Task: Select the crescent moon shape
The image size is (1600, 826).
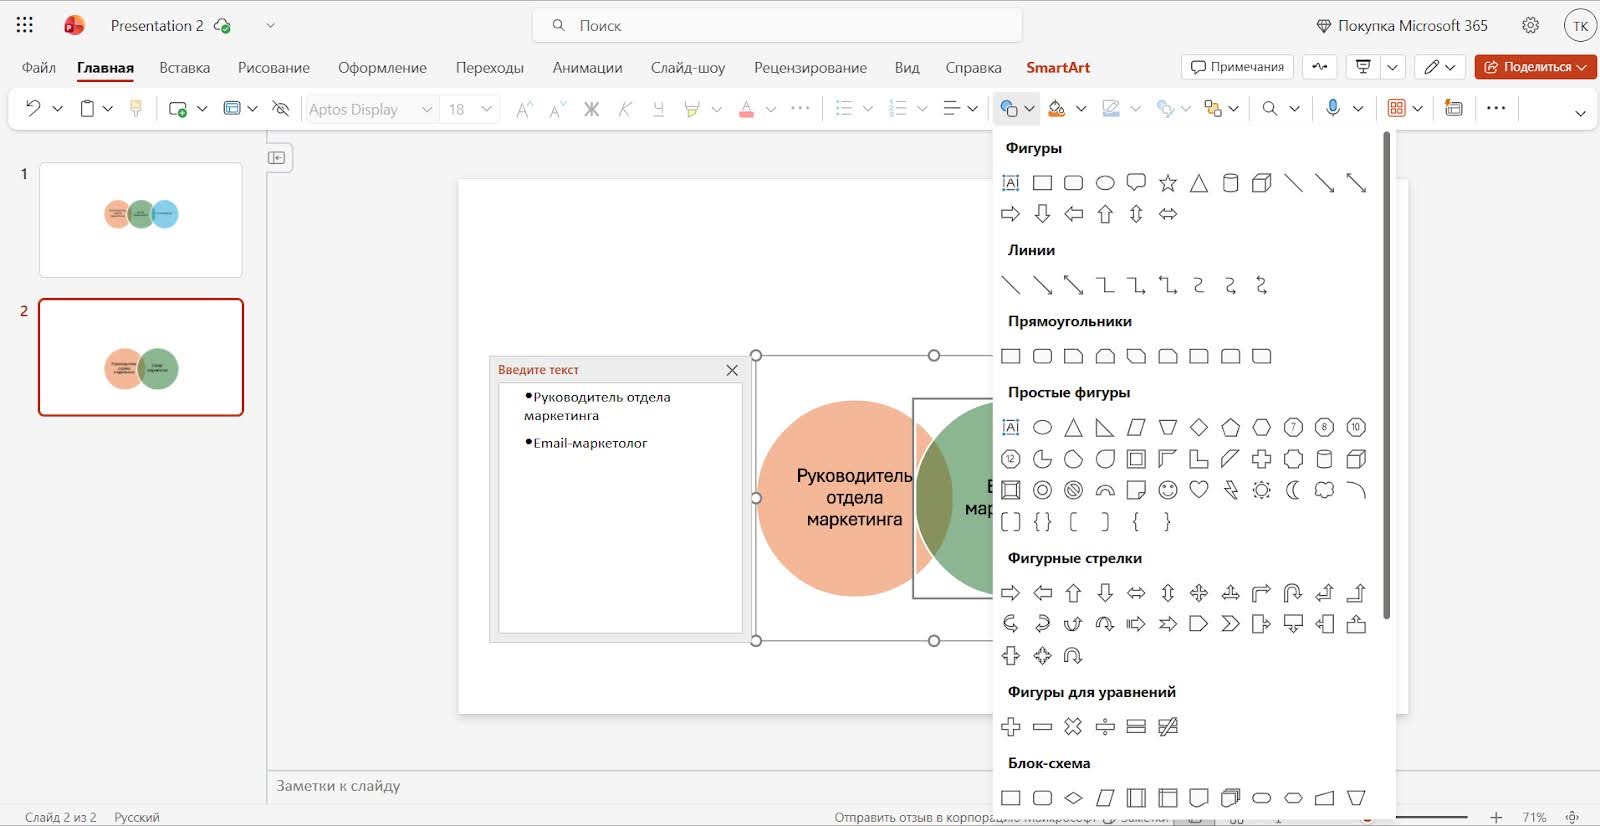Action: 1293,490
